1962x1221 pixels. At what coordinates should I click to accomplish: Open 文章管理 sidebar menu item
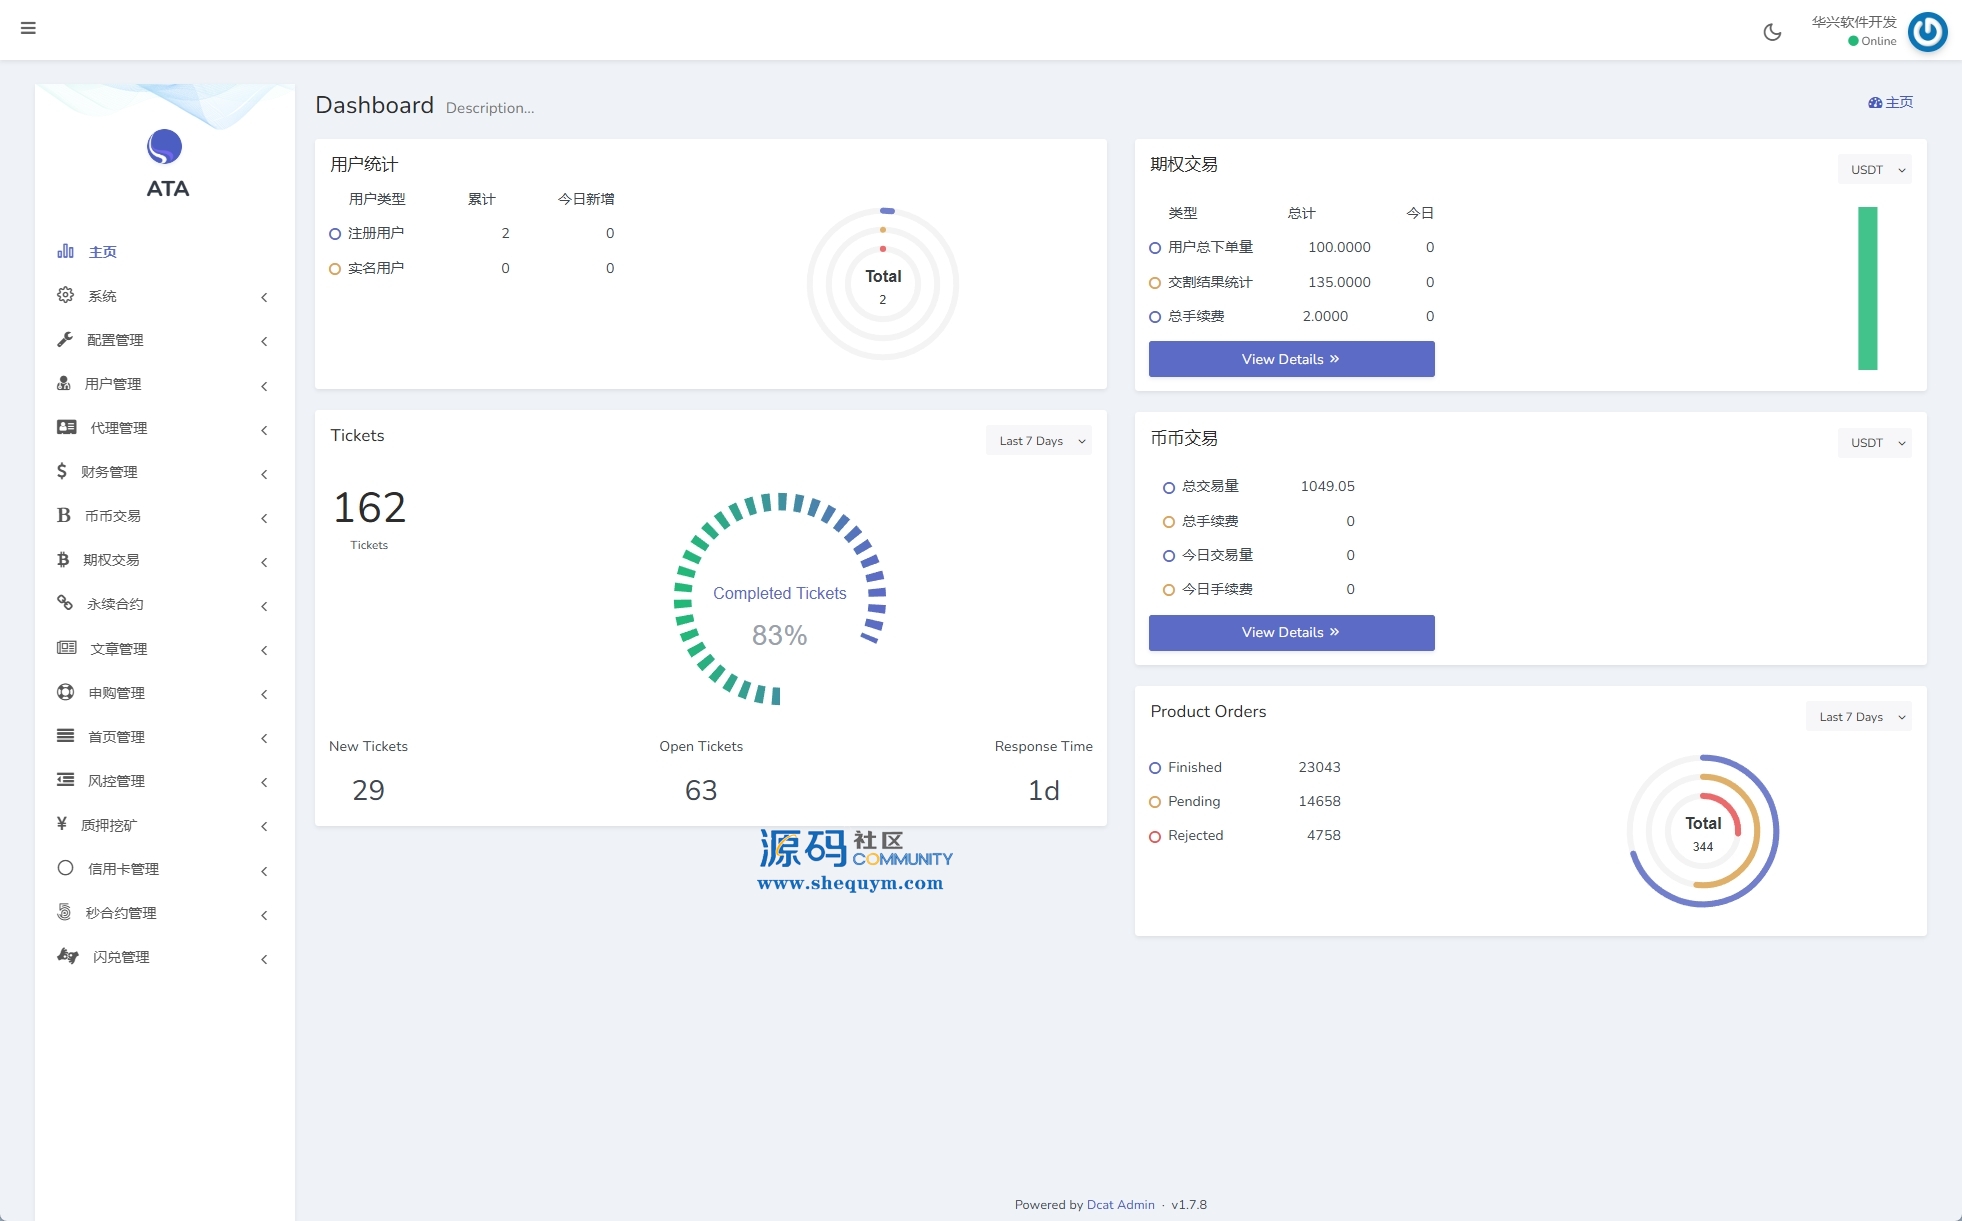point(118,649)
